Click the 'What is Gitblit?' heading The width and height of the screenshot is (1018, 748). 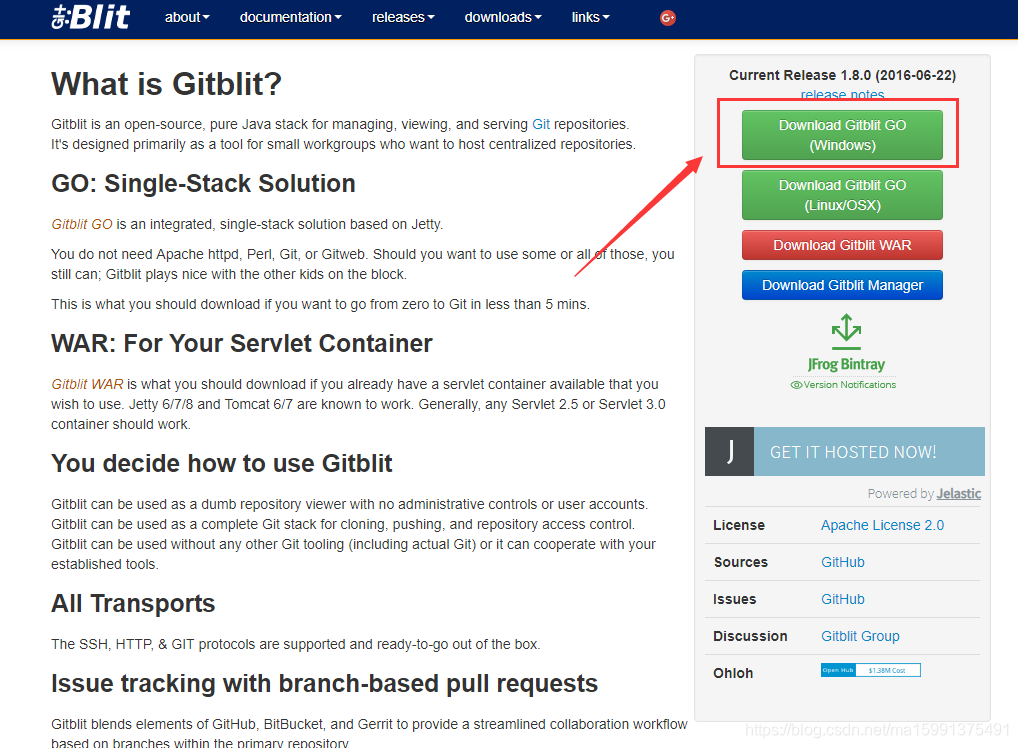pos(166,84)
